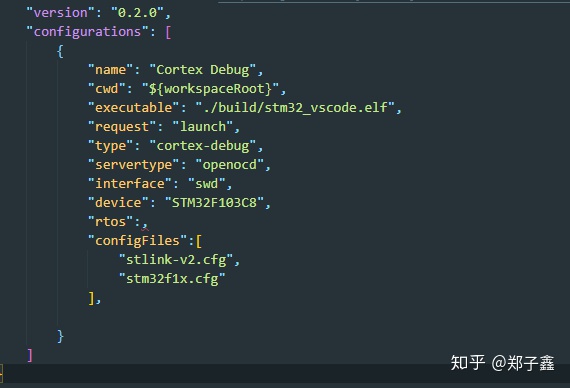Click the "request" key
The image size is (570, 388).
click(x=122, y=127)
